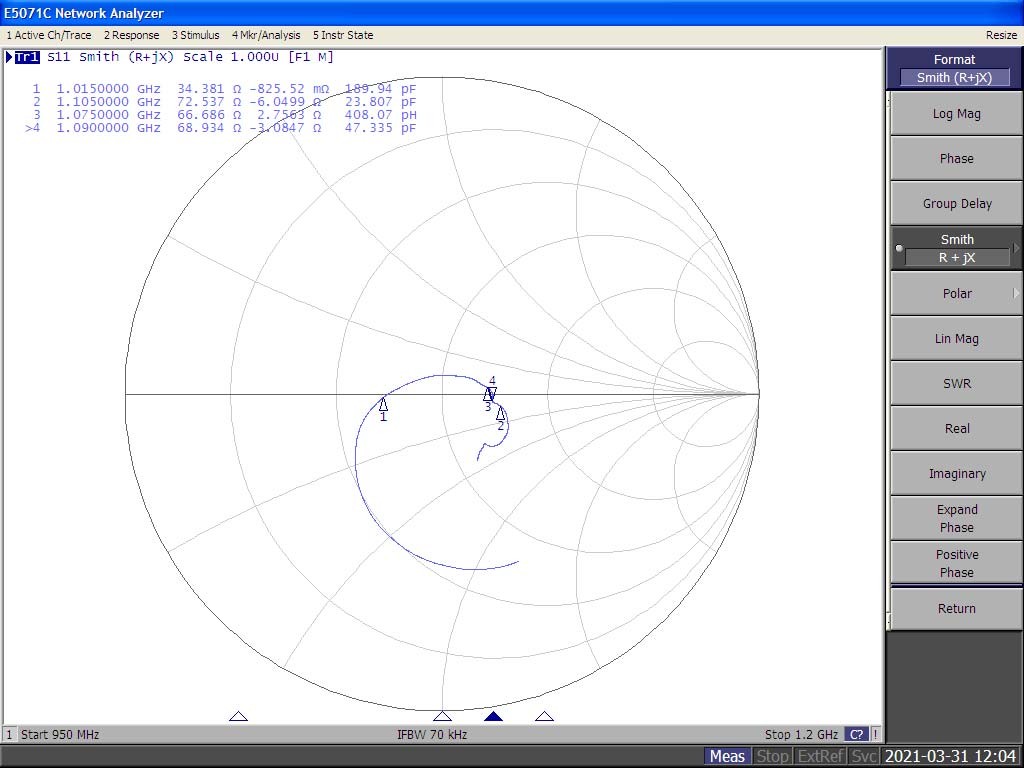Screen dimensions: 1024x768
Task: Click the Meas status indicator
Action: pos(728,756)
